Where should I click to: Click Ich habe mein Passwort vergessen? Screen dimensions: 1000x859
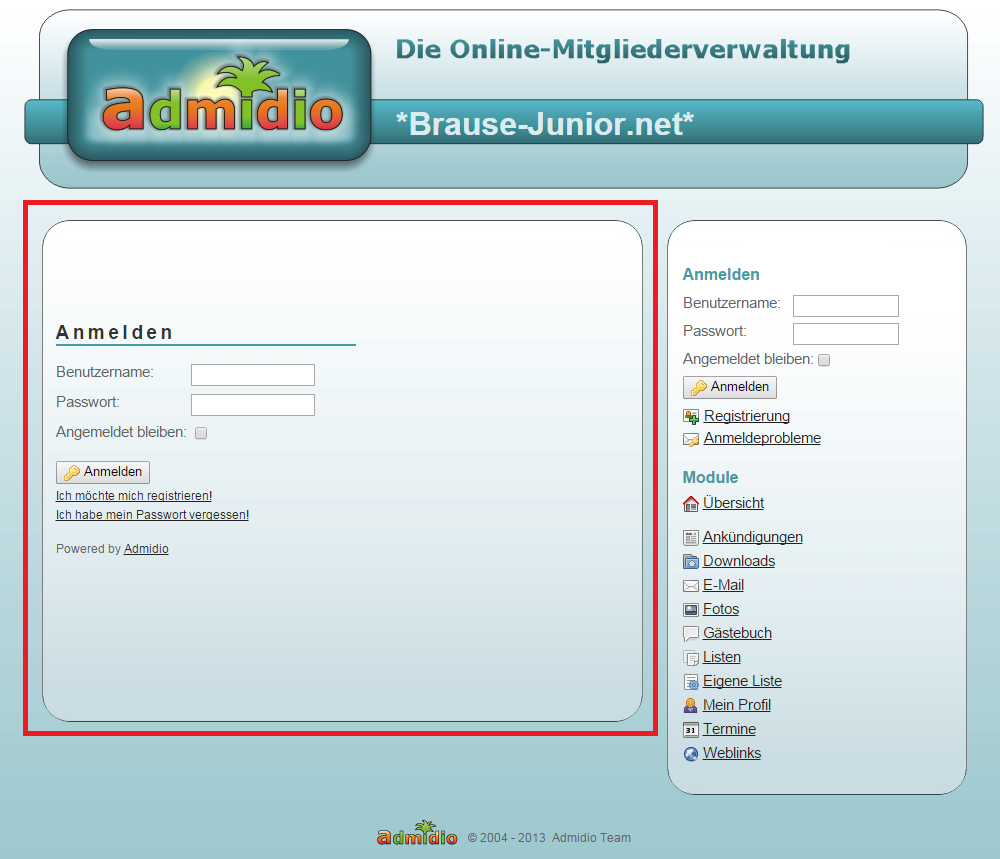coord(151,515)
